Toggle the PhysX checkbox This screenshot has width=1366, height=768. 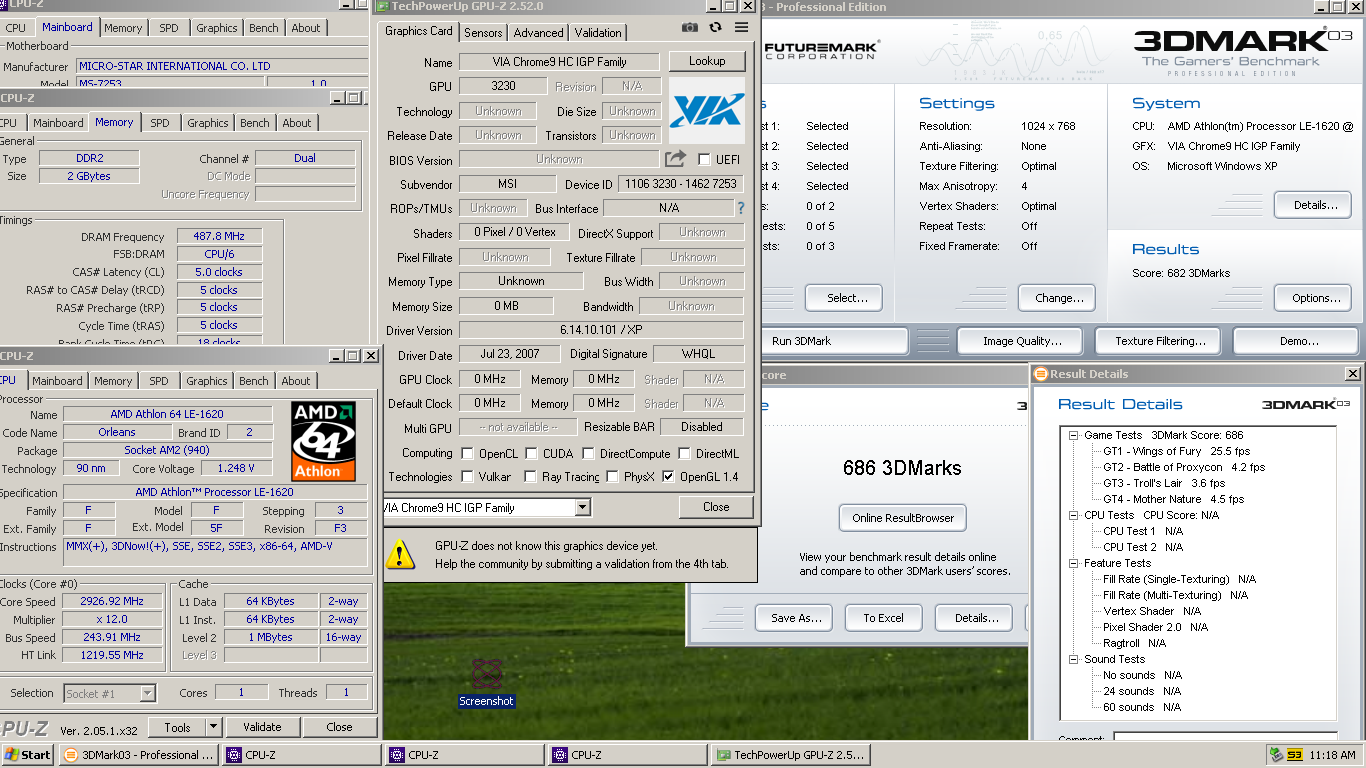click(612, 477)
